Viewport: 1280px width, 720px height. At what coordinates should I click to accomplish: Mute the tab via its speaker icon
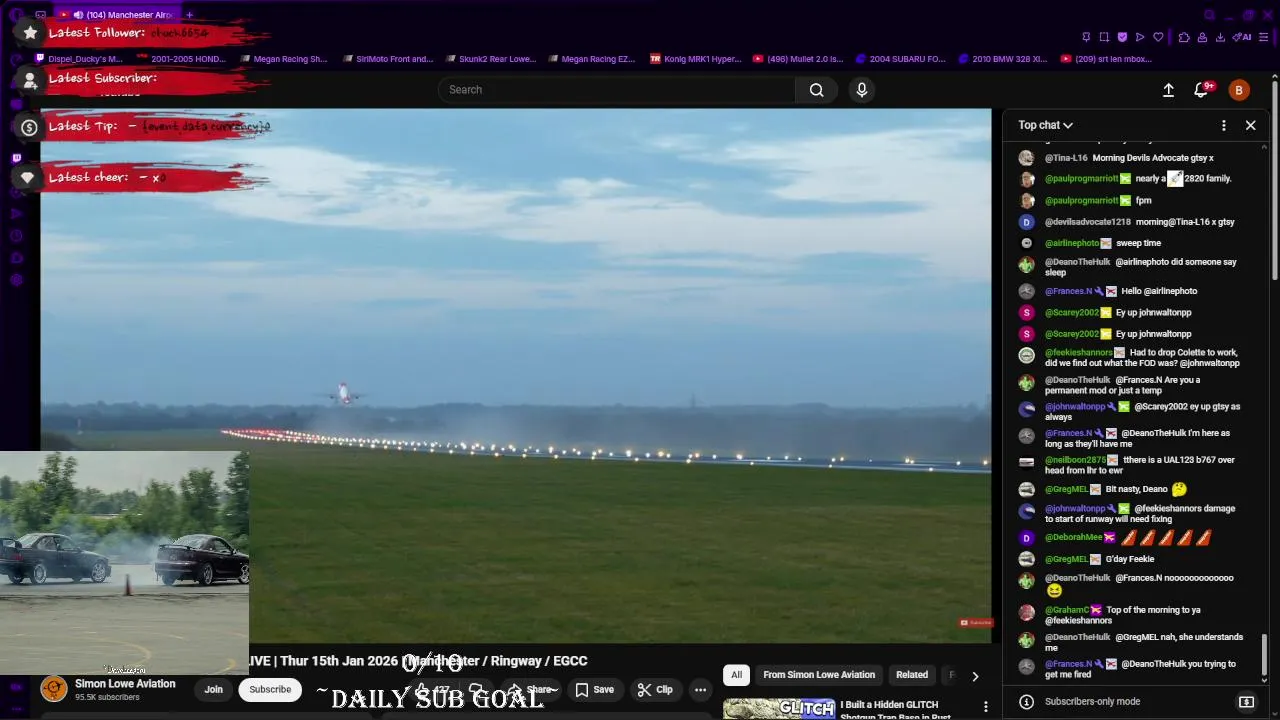click(x=78, y=15)
